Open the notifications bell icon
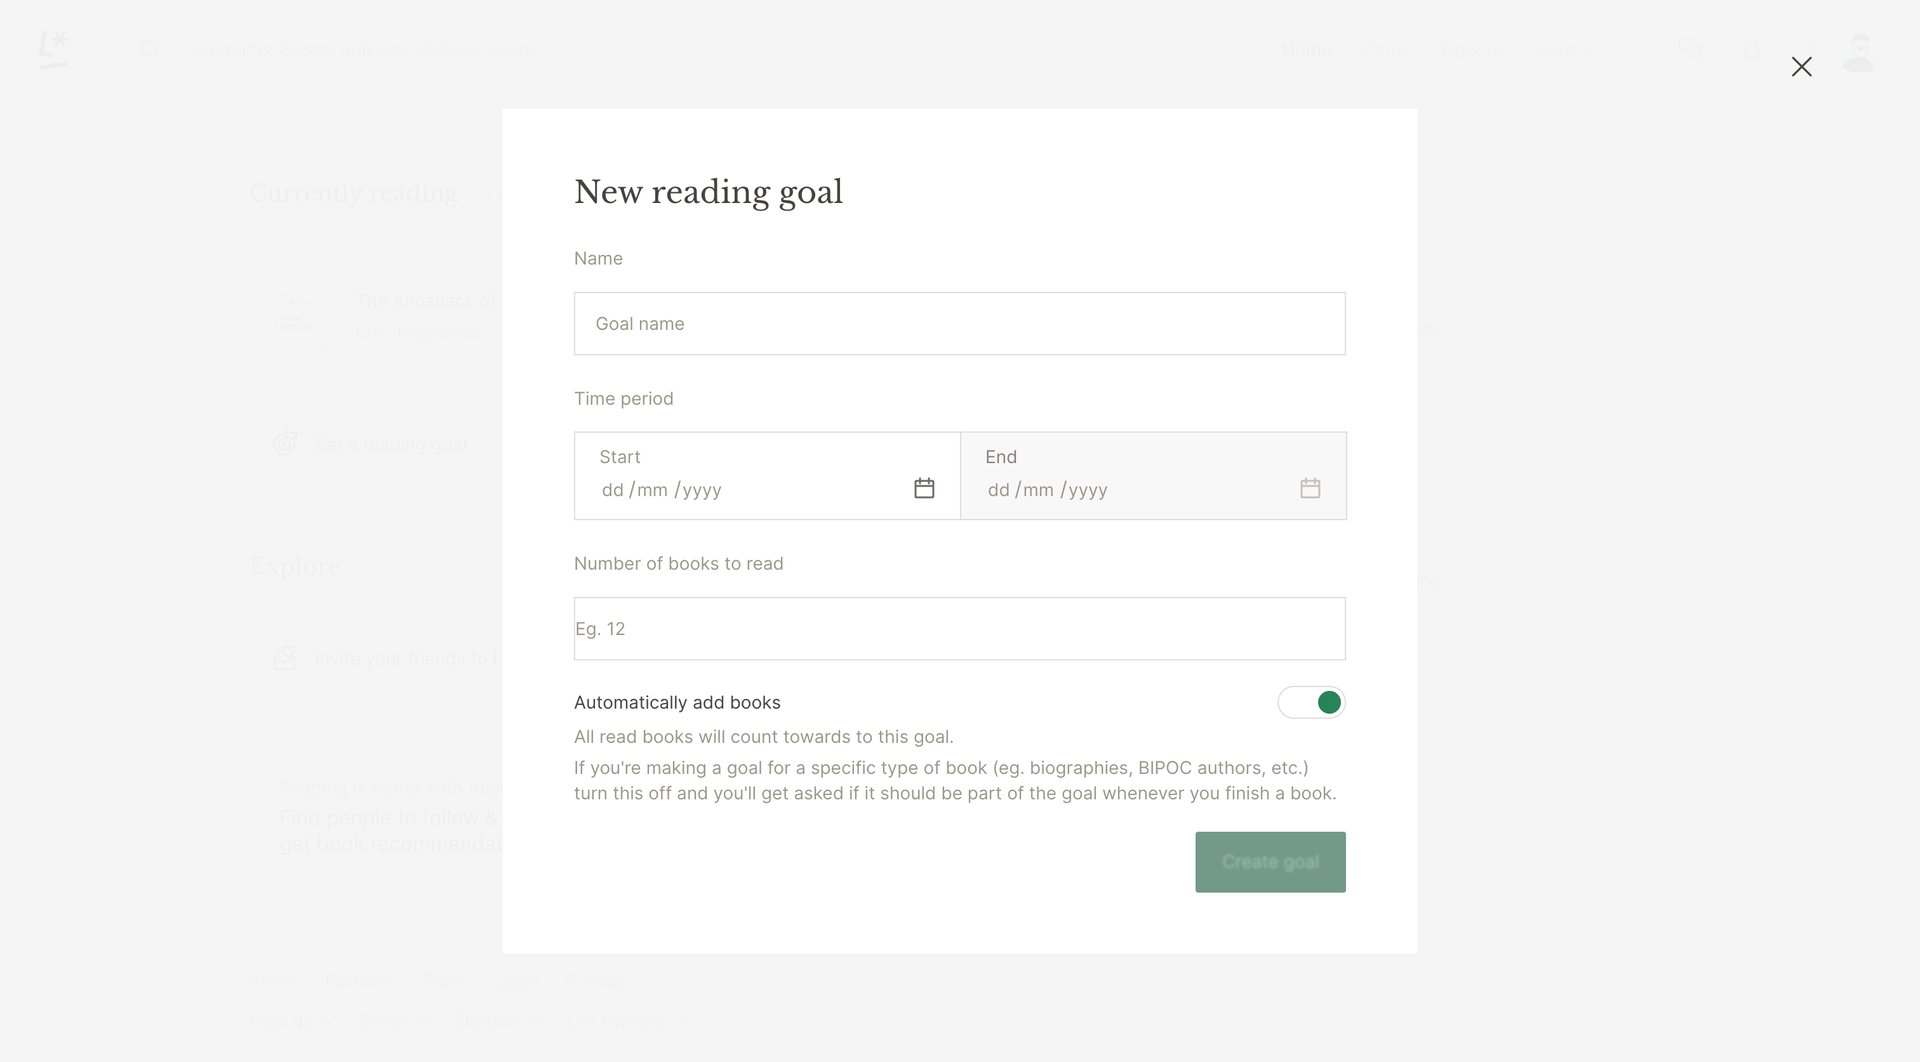Screen dimensions: 1920x1062 (x=1750, y=48)
